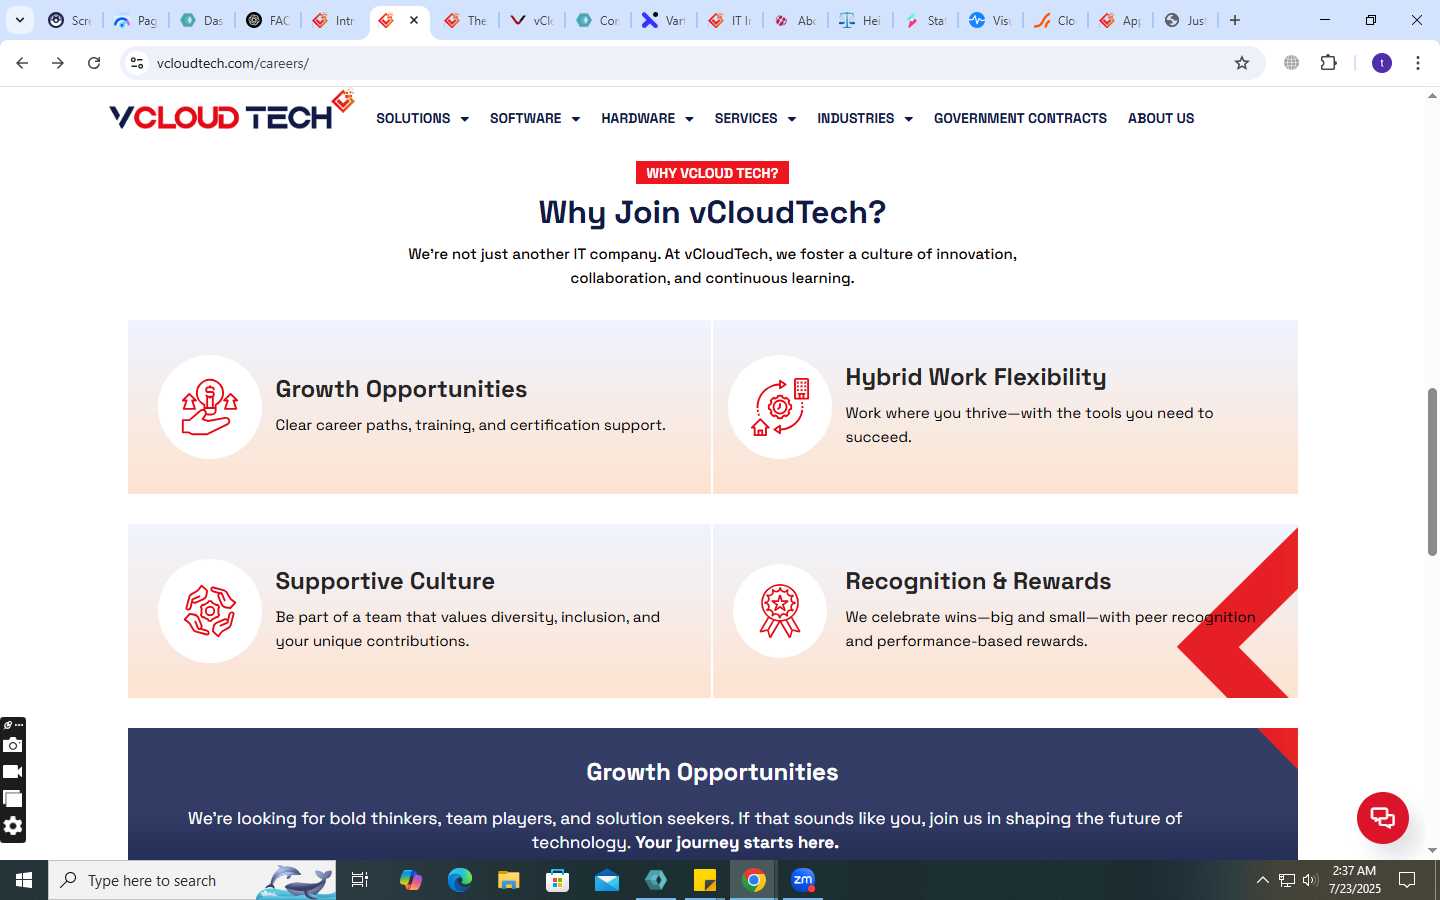Screen dimensions: 1440x900
Task: Open the taskbar clock and date
Action: tap(1354, 880)
